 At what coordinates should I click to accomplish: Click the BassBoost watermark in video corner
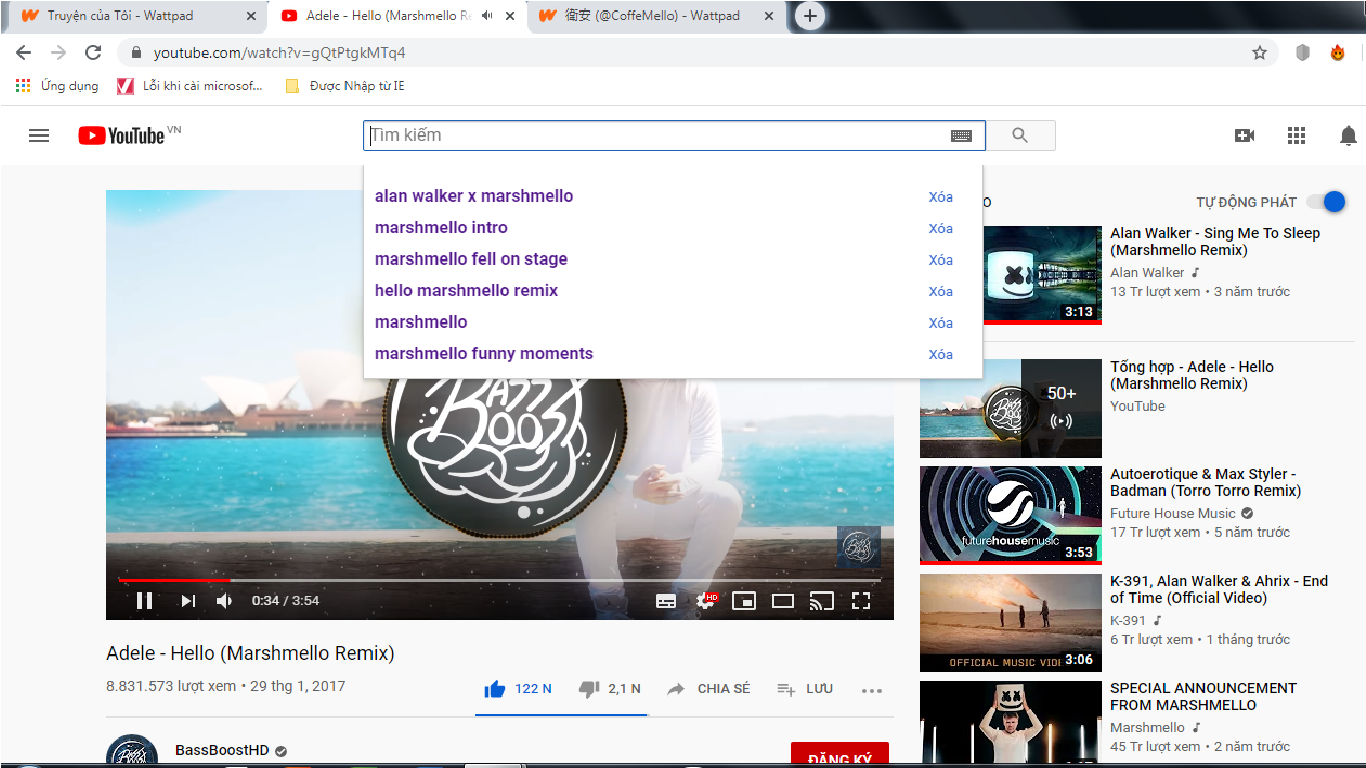click(858, 547)
